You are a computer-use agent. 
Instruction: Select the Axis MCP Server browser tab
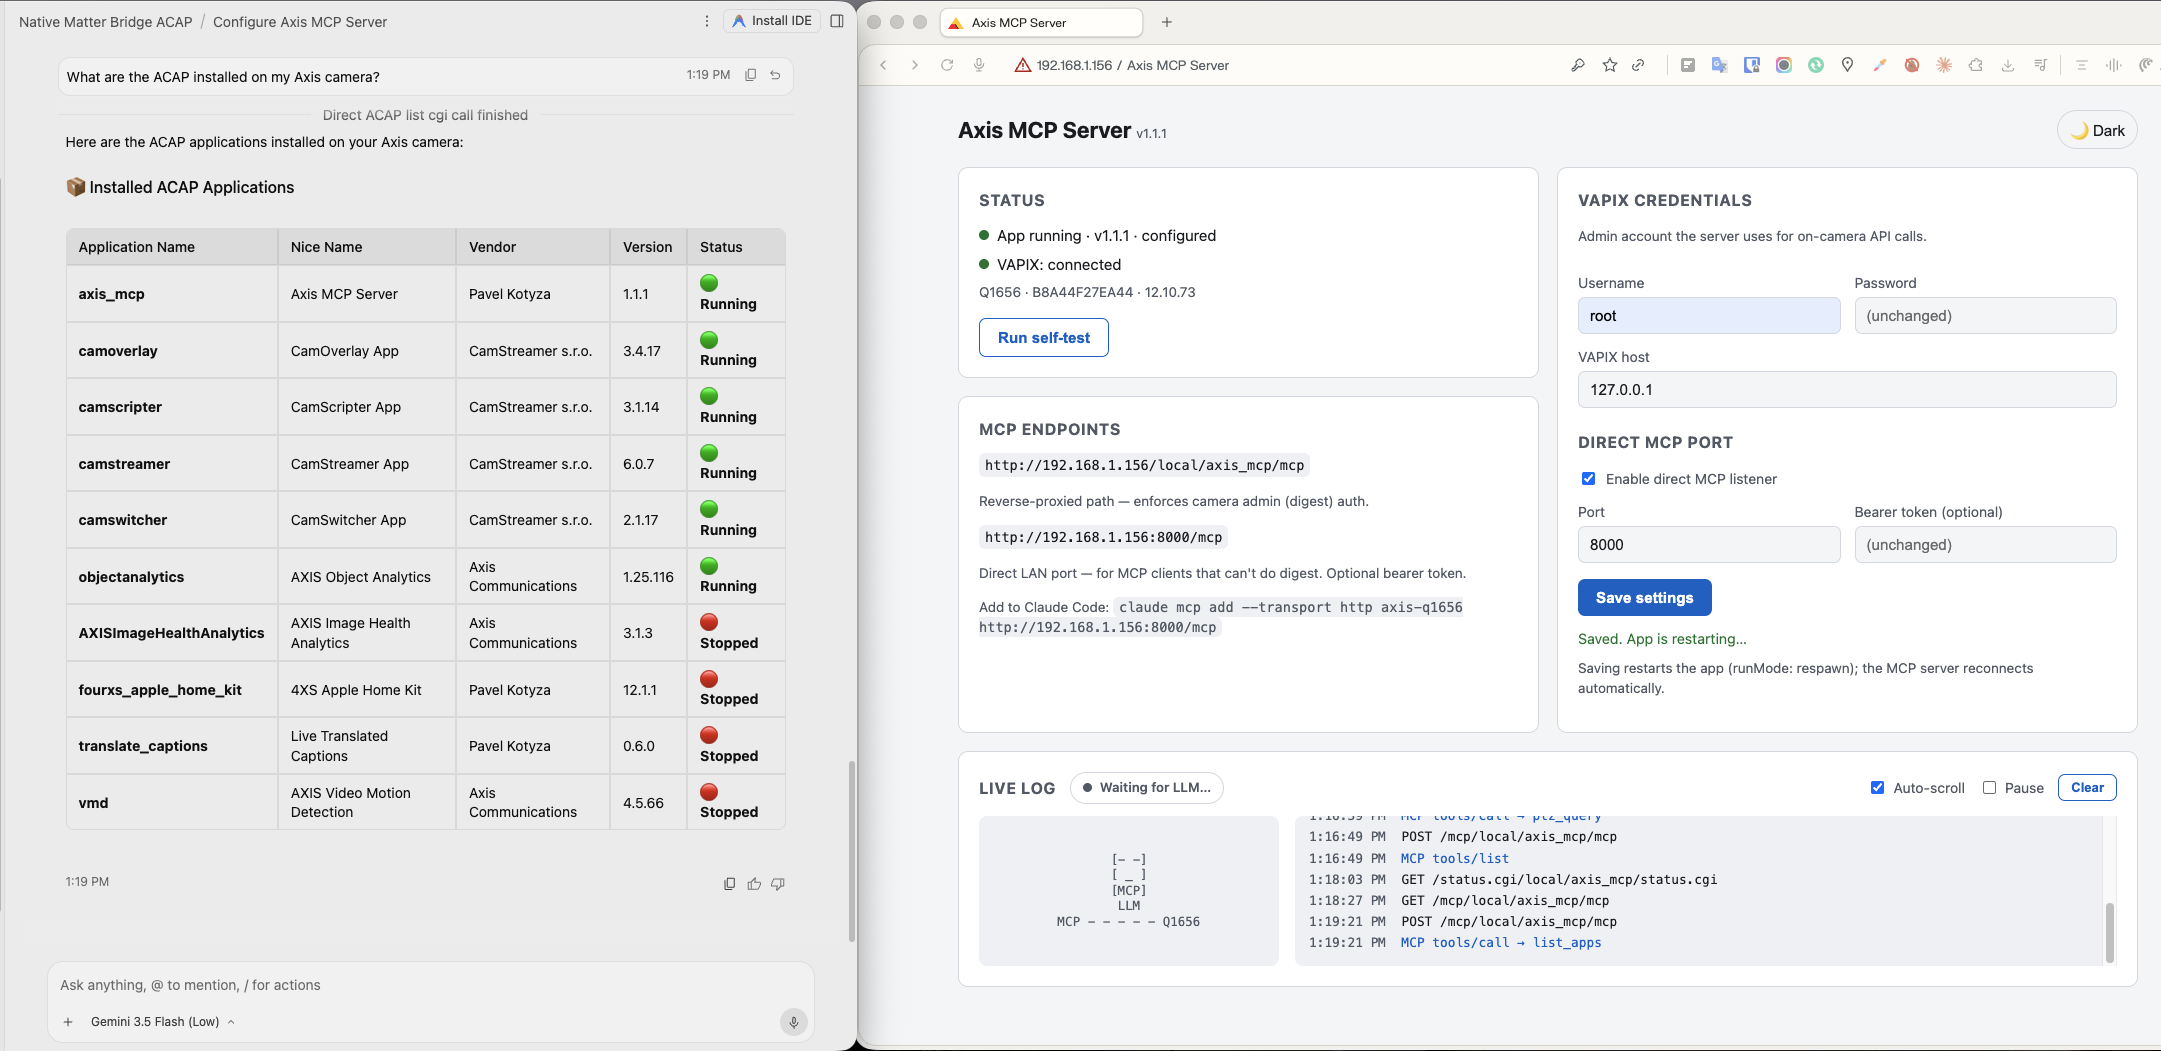click(1041, 22)
